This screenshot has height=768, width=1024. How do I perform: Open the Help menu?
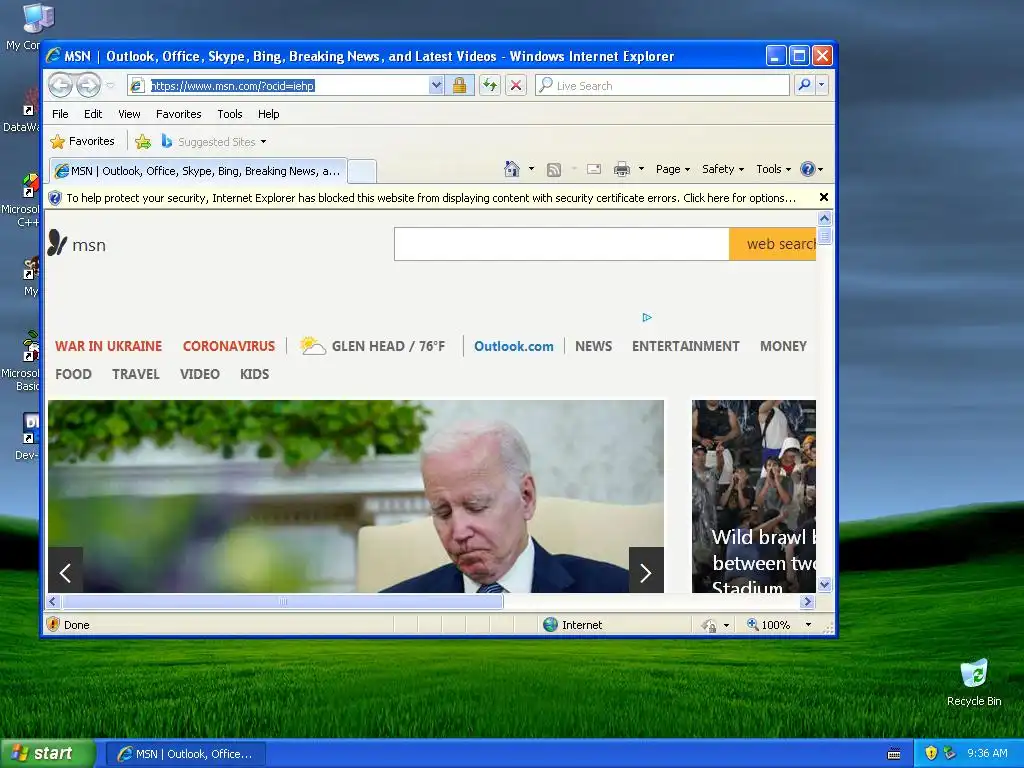pyautogui.click(x=268, y=114)
